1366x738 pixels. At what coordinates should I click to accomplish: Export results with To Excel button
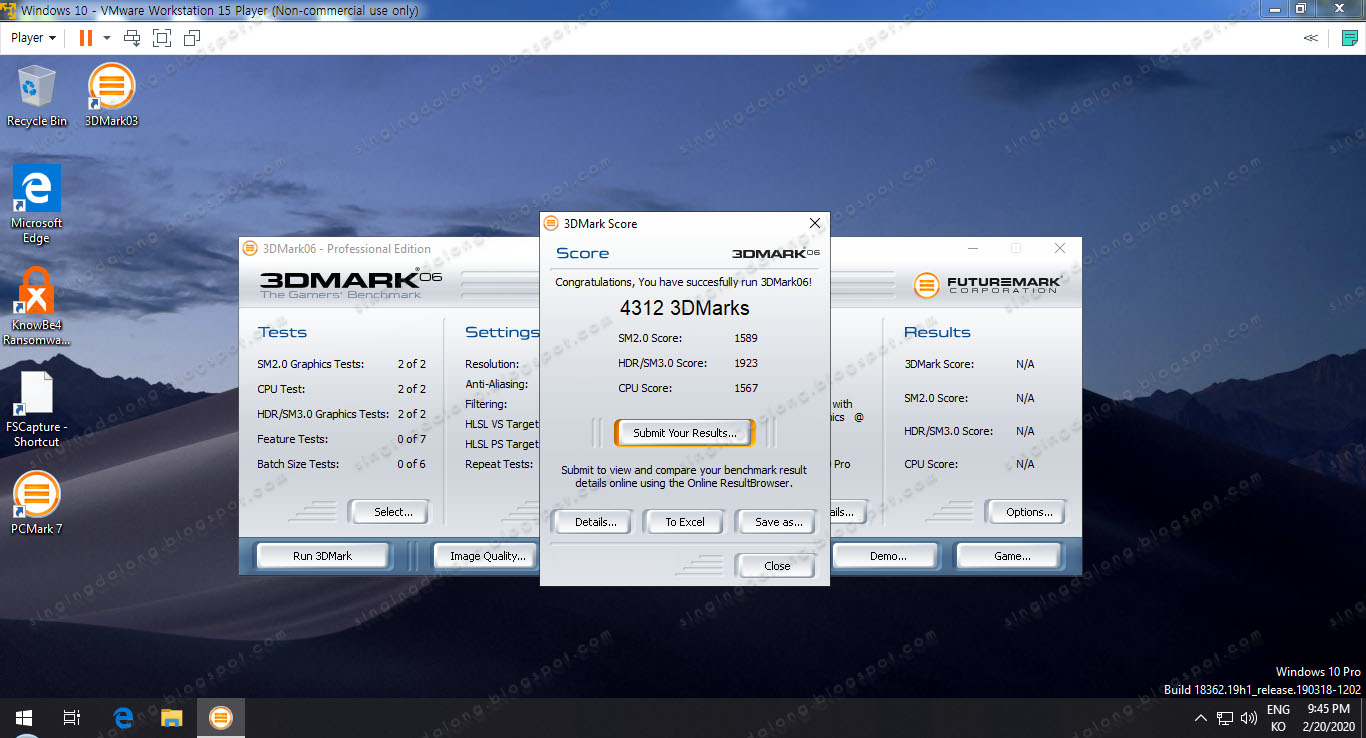pyautogui.click(x=685, y=522)
